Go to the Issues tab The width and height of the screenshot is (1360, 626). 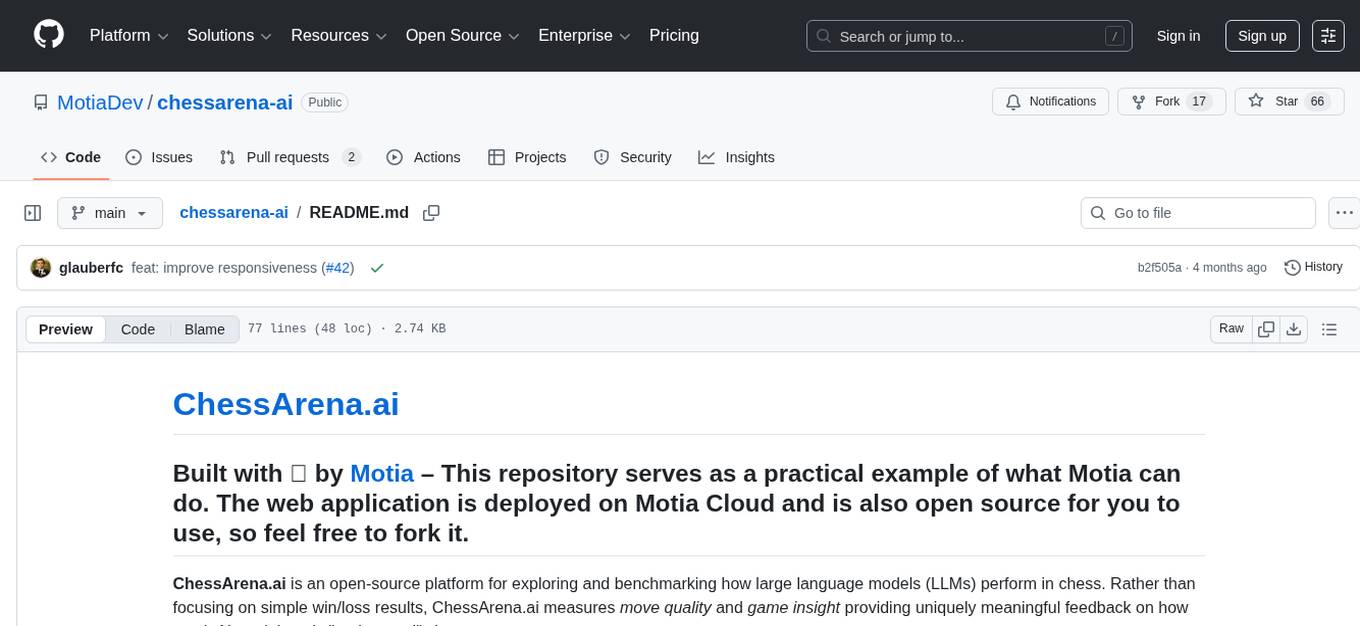pyautogui.click(x=159, y=157)
